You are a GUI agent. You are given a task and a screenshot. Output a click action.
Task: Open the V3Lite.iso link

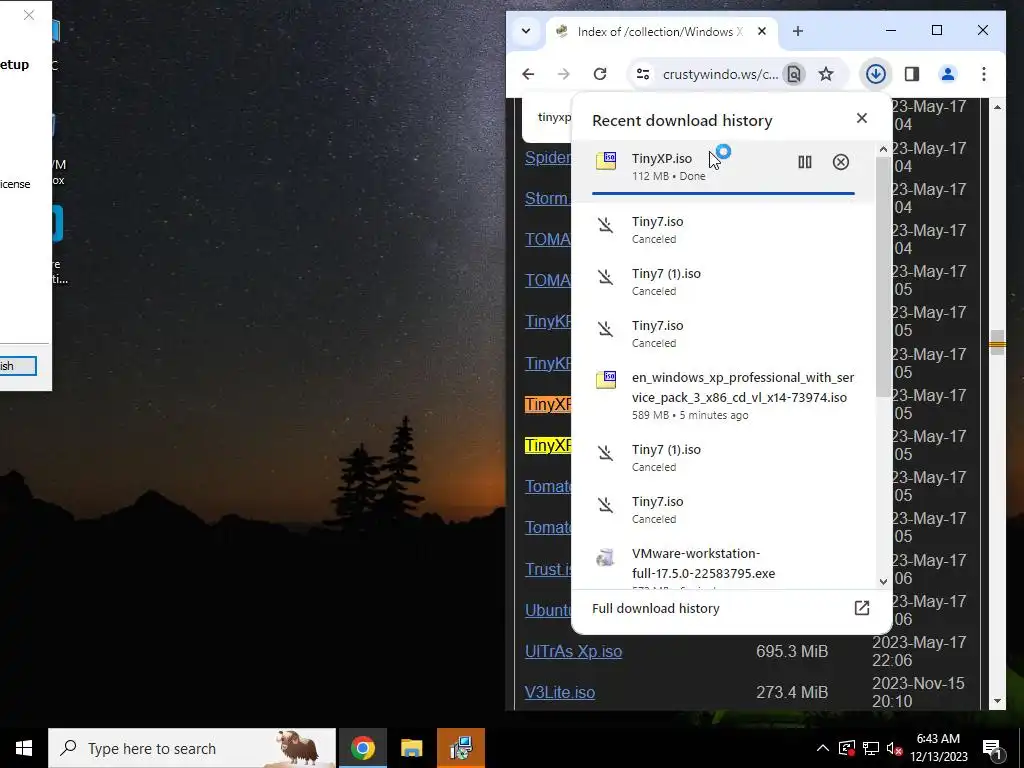559,692
